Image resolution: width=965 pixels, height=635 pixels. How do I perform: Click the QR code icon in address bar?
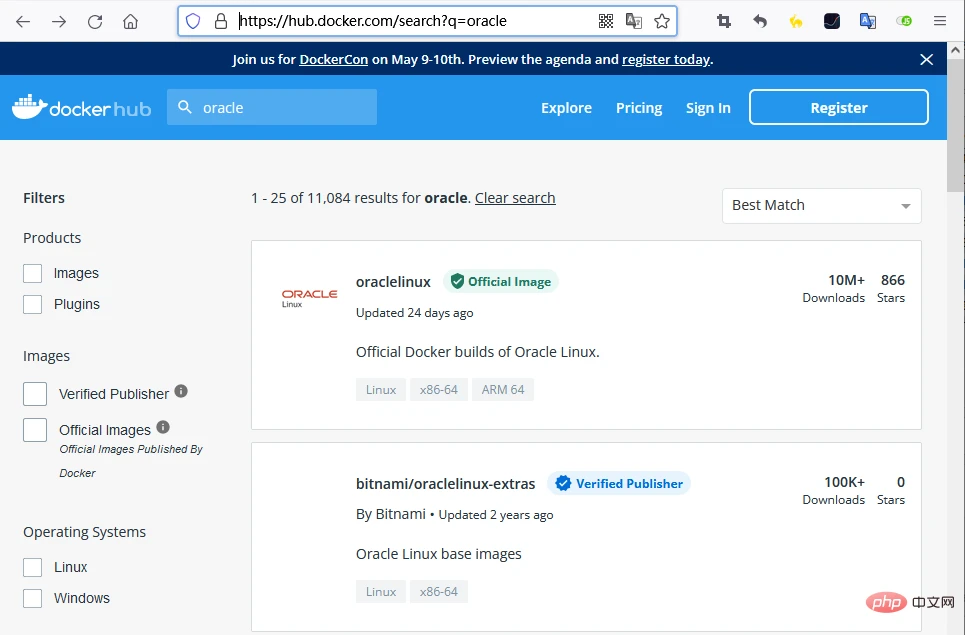(x=606, y=22)
